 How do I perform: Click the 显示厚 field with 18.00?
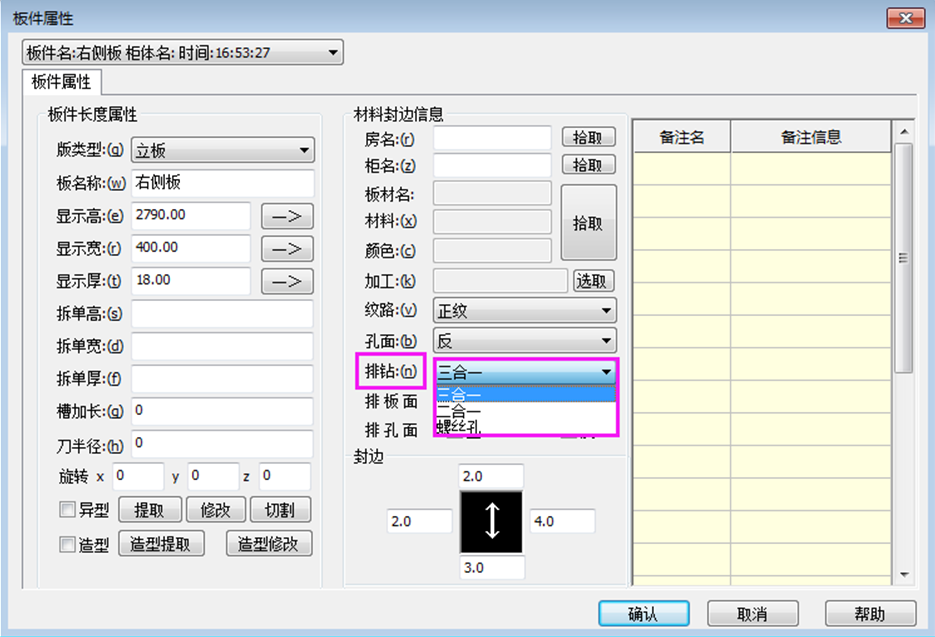pos(191,280)
